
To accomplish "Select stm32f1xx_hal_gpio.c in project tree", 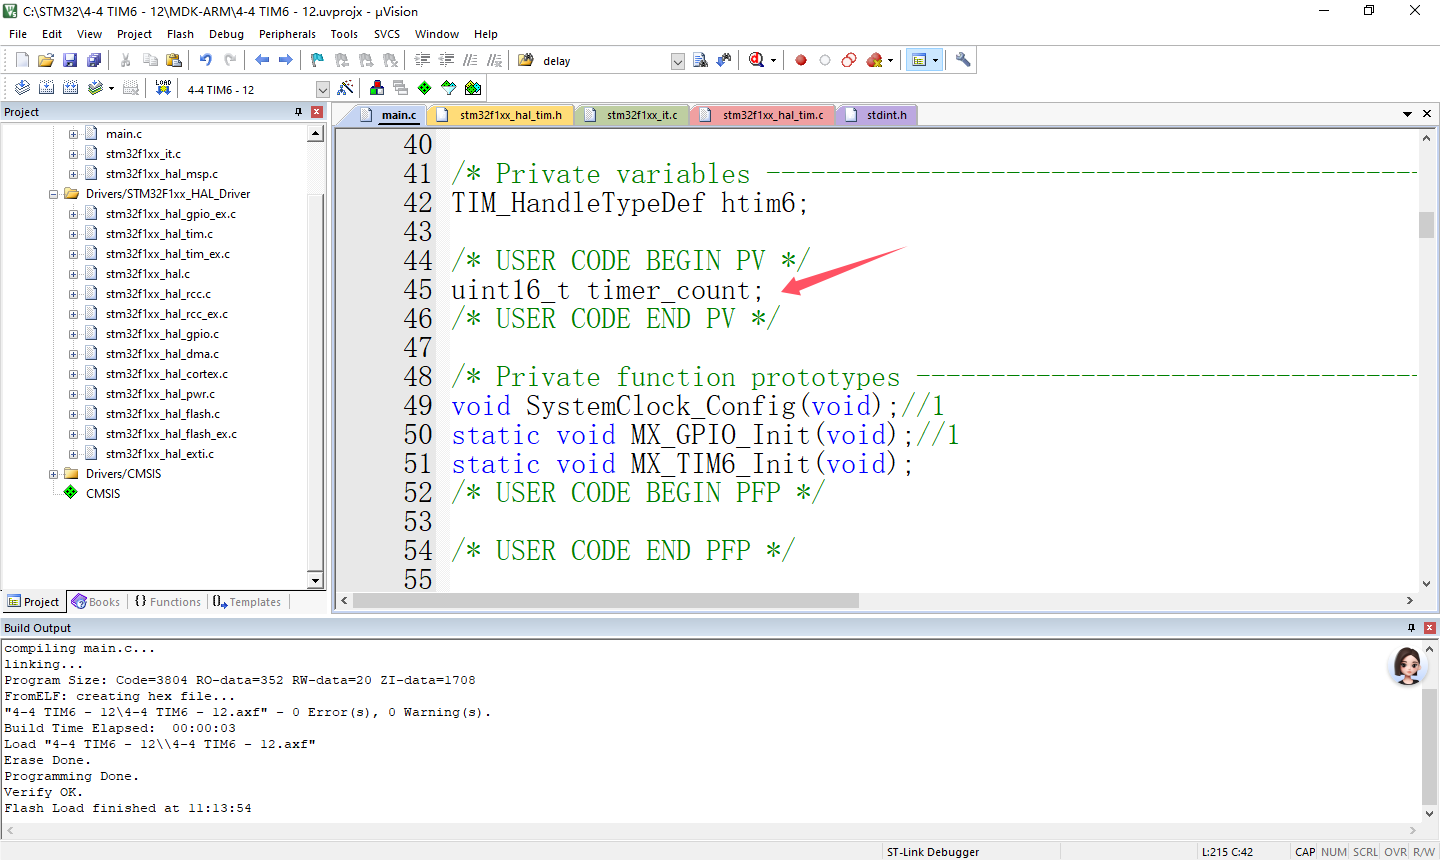I will (x=162, y=334).
